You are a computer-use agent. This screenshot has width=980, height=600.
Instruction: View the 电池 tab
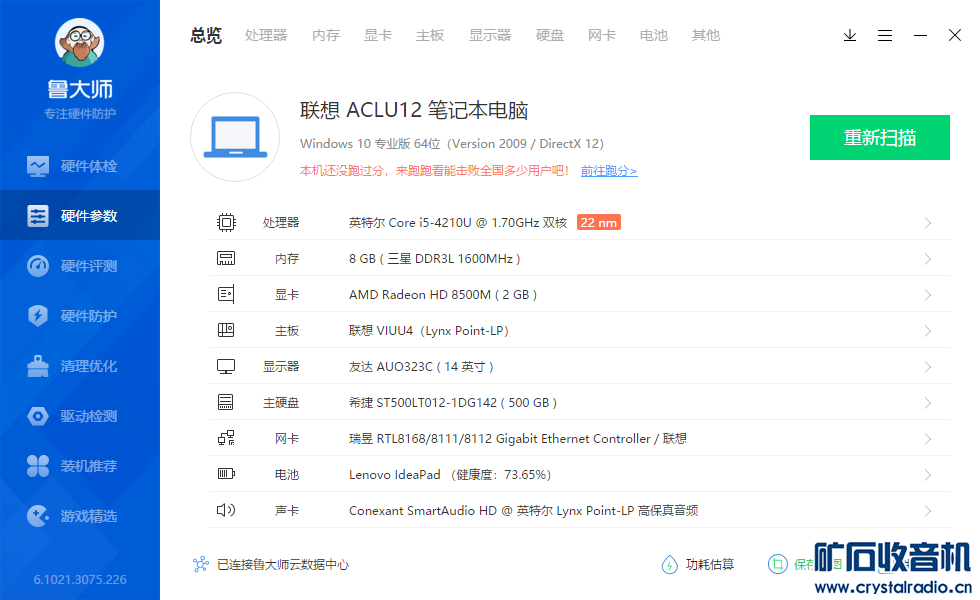tap(654, 36)
